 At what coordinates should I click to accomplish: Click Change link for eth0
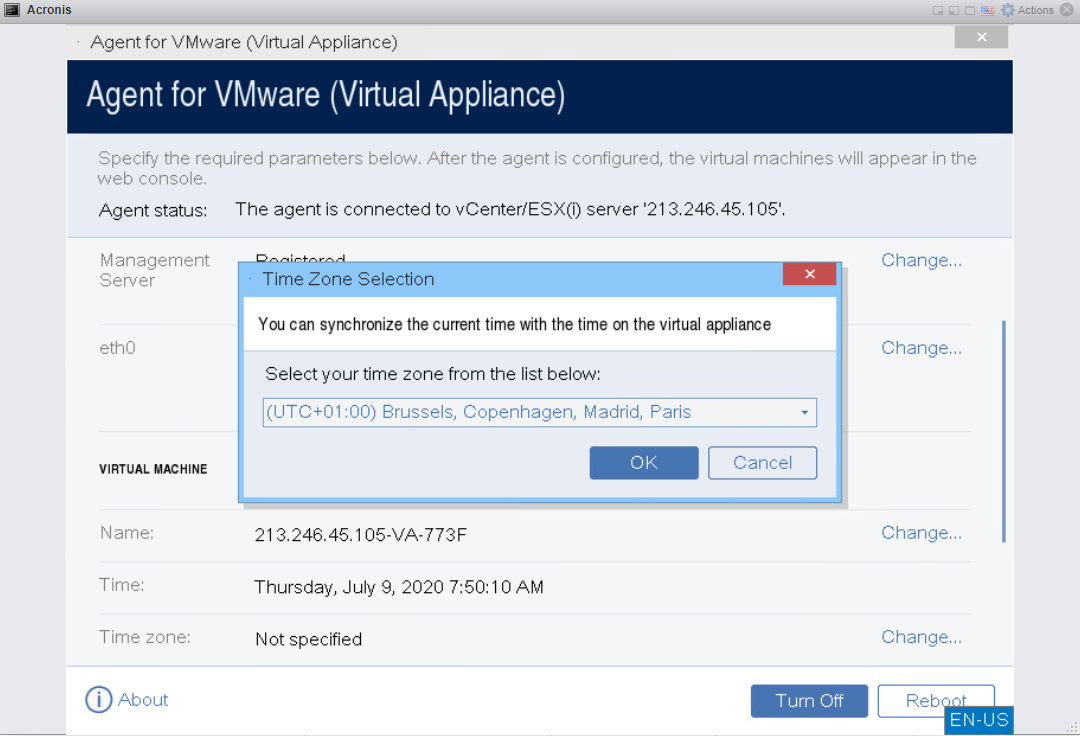[921, 348]
